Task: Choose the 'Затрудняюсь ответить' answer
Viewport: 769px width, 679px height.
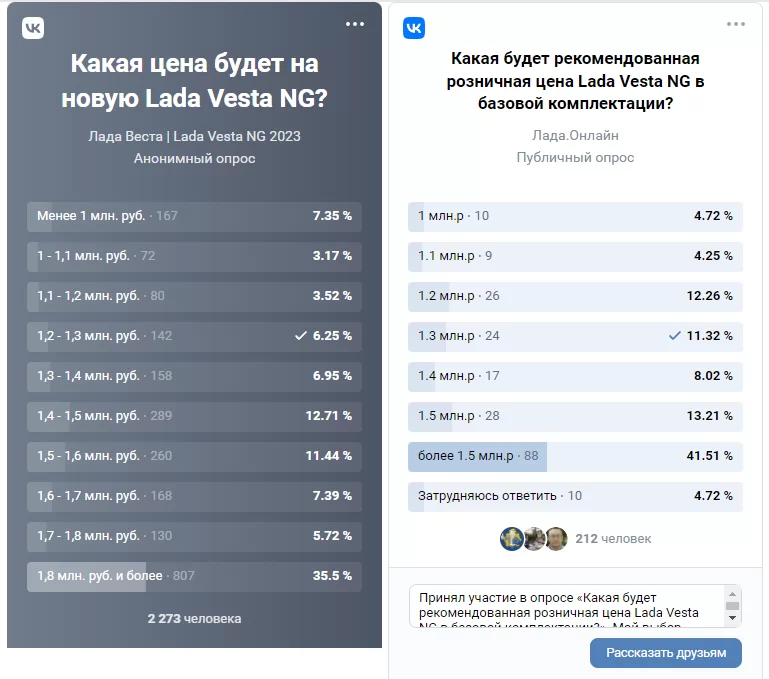Action: pyautogui.click(x=575, y=496)
